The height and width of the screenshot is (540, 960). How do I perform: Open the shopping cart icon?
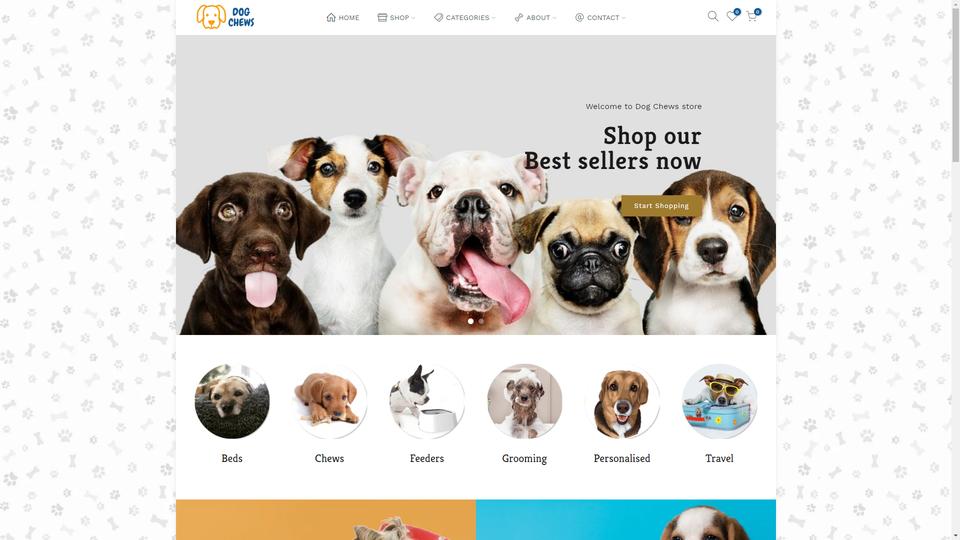click(752, 17)
